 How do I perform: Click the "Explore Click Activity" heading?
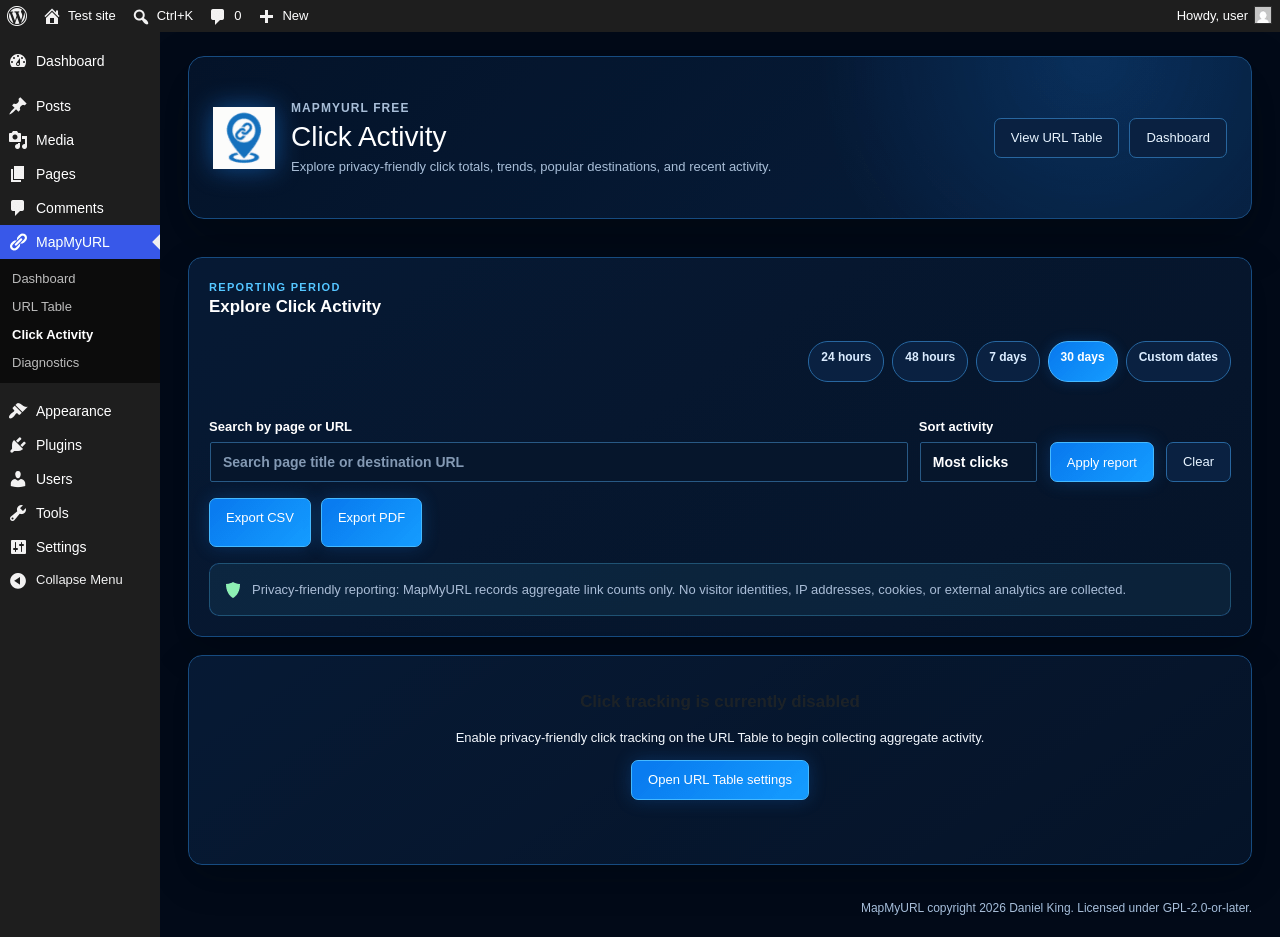tap(295, 307)
